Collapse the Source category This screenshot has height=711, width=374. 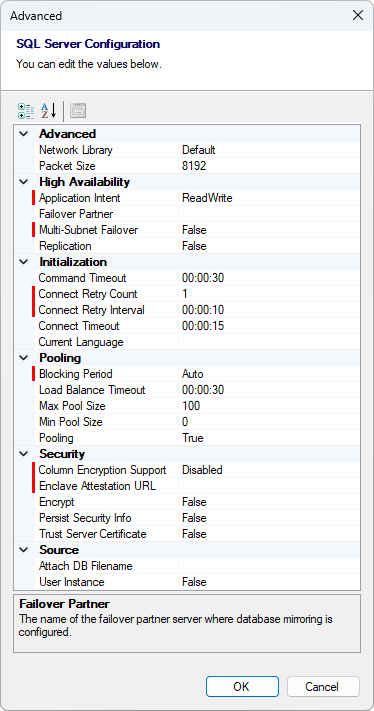(24, 550)
